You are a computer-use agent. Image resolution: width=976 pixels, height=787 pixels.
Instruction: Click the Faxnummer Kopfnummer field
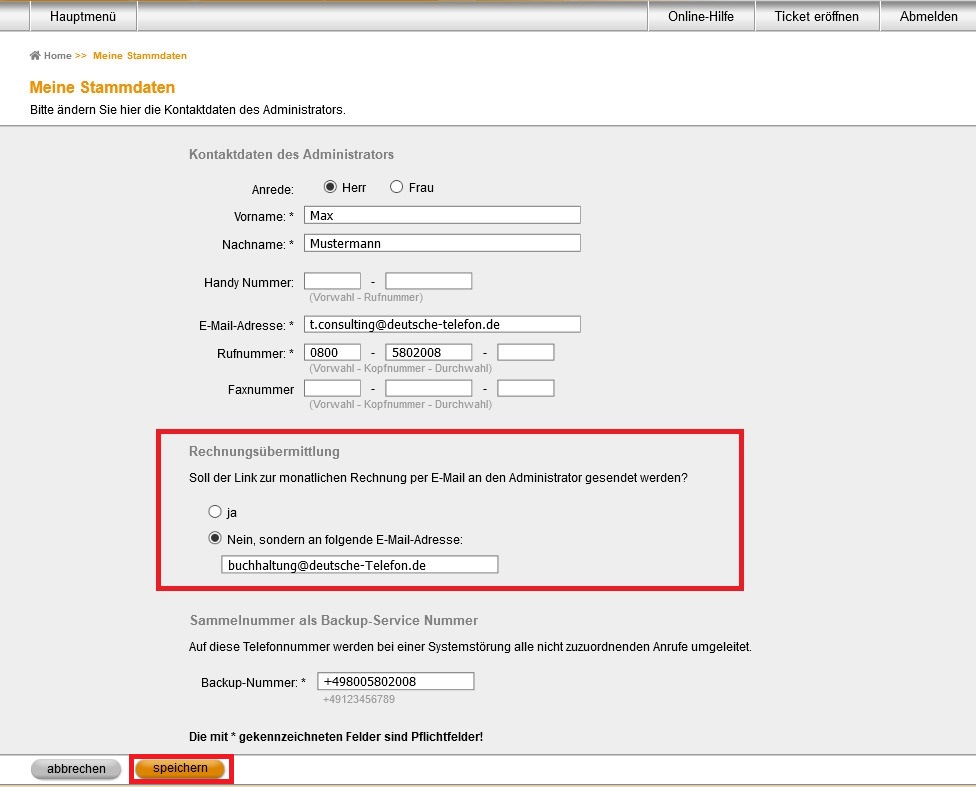pos(428,388)
